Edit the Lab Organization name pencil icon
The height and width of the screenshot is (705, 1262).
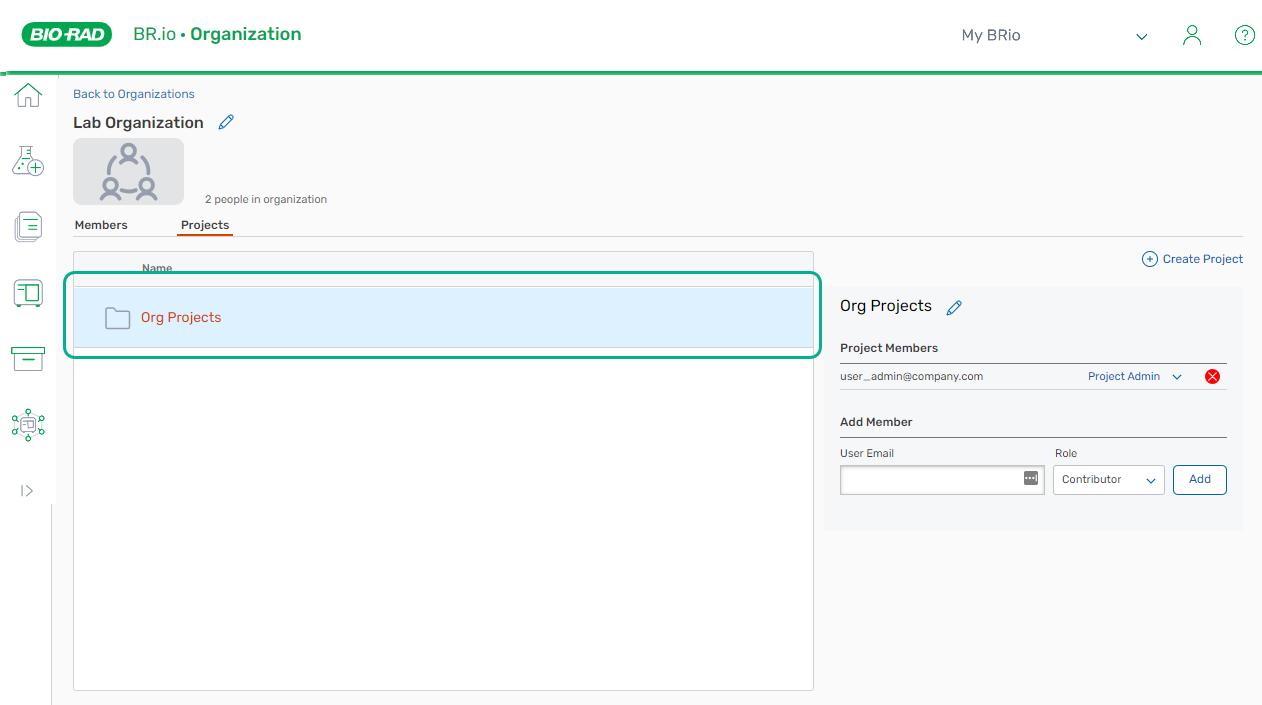click(226, 122)
